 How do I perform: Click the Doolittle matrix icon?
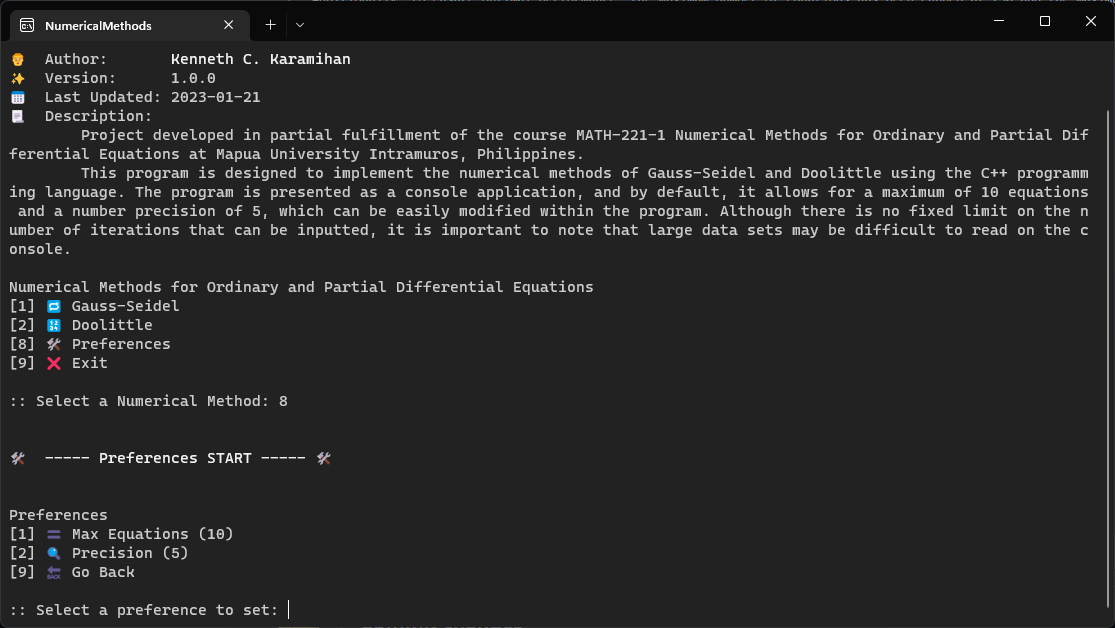click(x=53, y=325)
